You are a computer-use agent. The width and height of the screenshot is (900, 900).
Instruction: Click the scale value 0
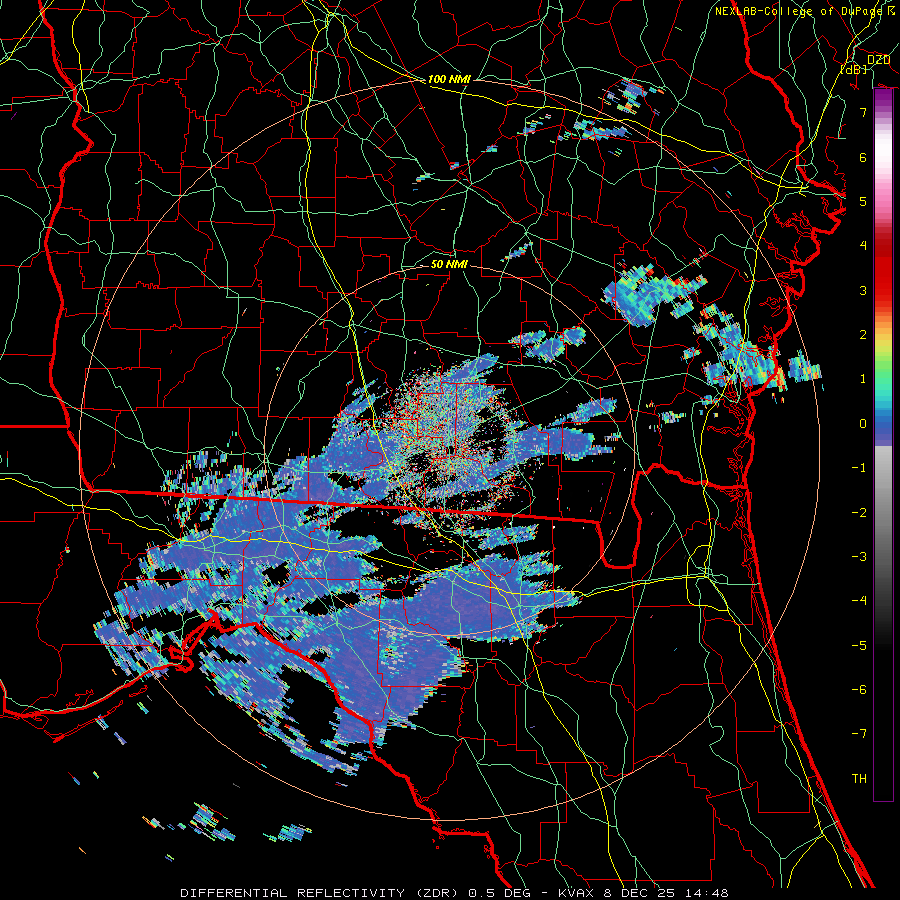tap(863, 424)
